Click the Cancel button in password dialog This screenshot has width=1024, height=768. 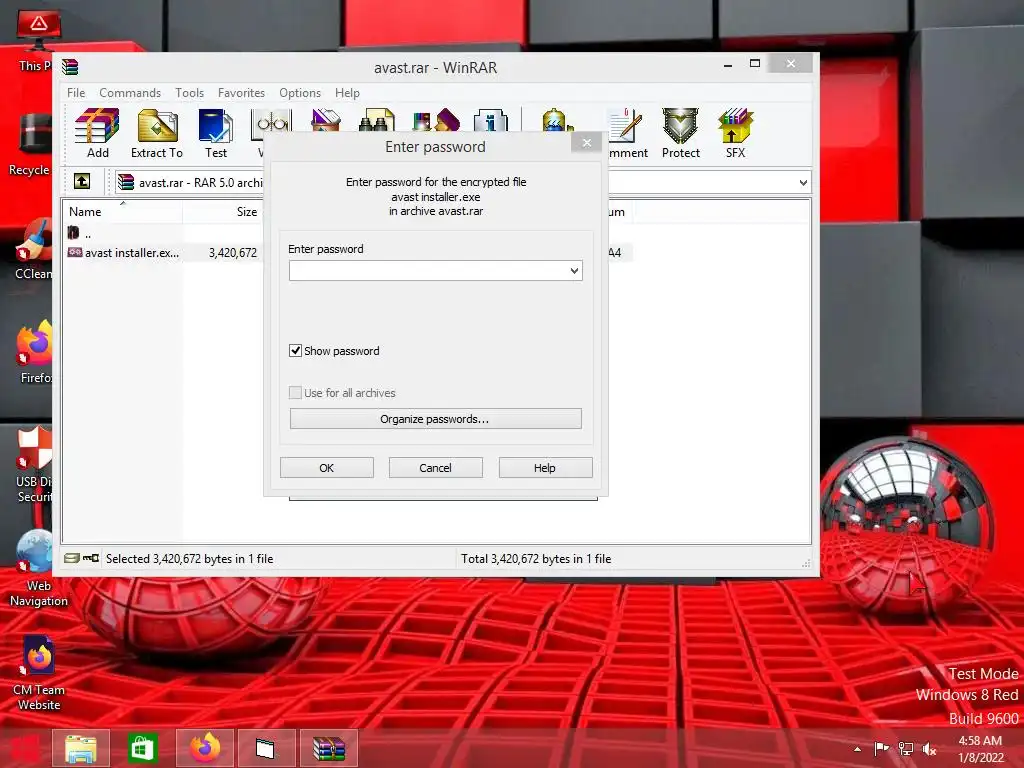pyautogui.click(x=436, y=468)
